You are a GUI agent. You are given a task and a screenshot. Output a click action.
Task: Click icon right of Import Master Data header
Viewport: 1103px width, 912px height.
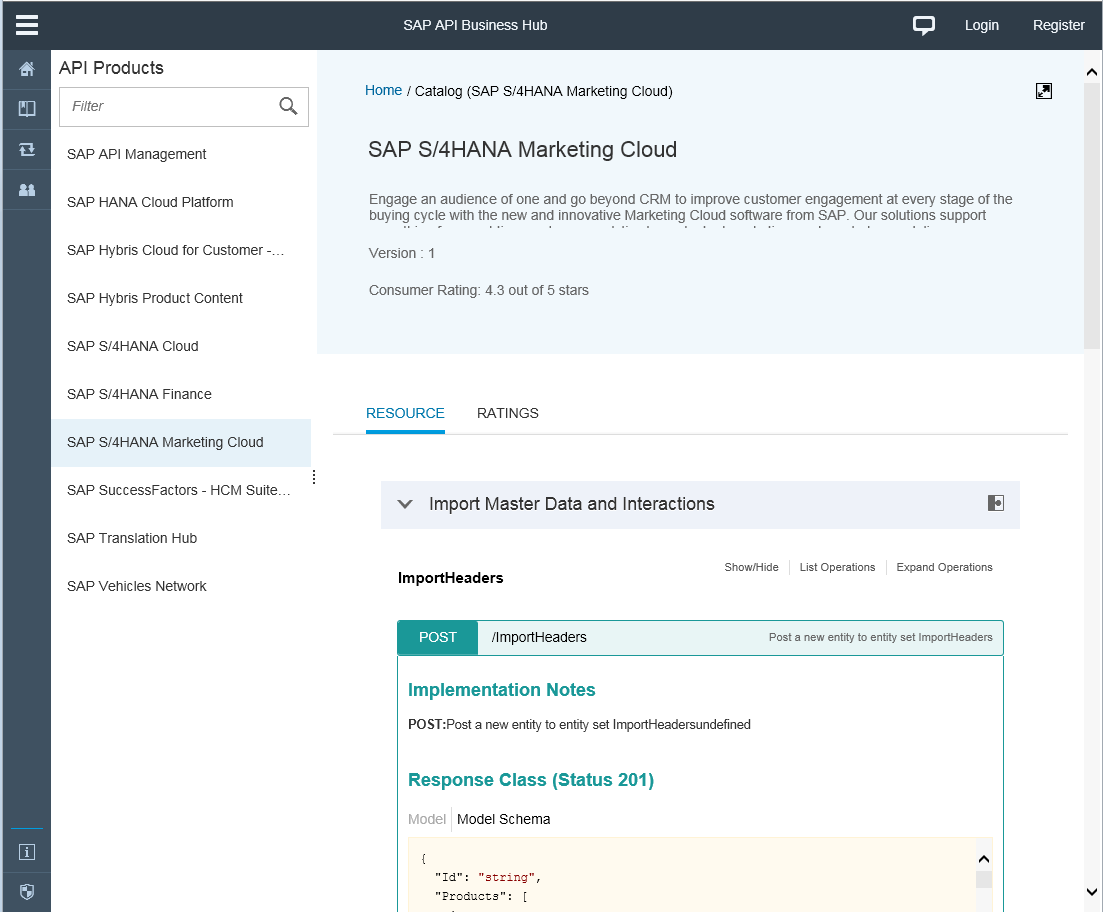tap(995, 503)
